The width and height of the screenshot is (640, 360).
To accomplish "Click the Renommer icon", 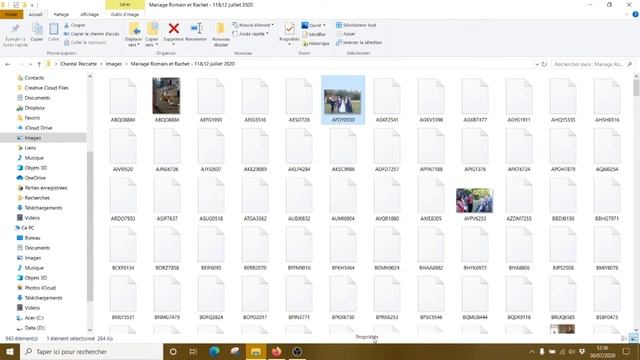I will (x=196, y=28).
